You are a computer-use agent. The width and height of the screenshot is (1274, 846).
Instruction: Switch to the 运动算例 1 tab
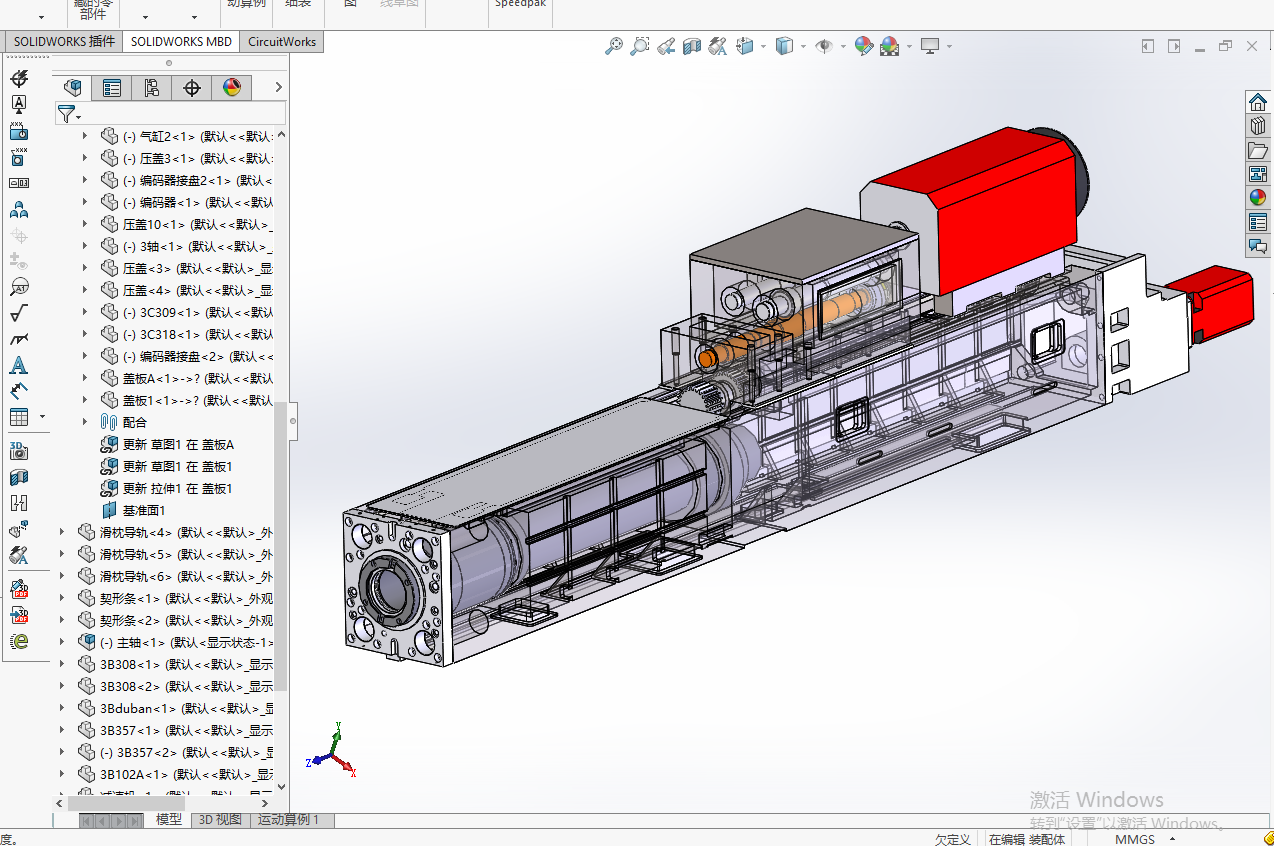289,820
